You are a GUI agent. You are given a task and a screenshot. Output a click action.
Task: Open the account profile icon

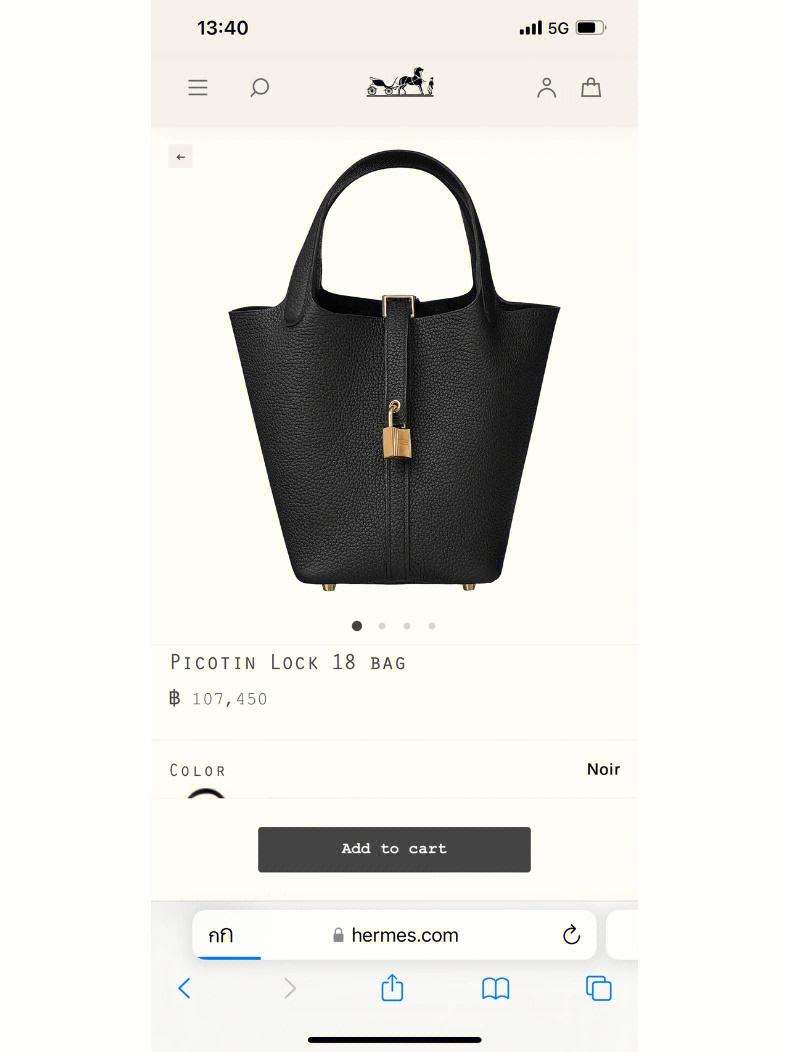(546, 87)
